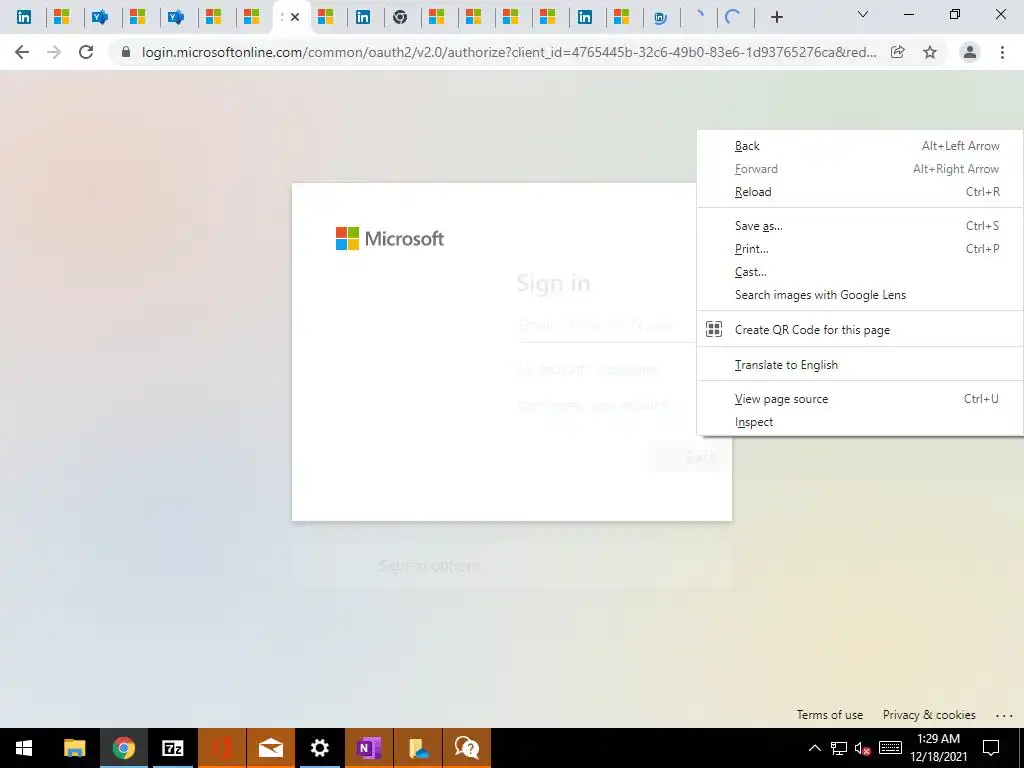The image size is (1024, 768).
Task: Click the network status tray icon
Action: tap(839, 748)
